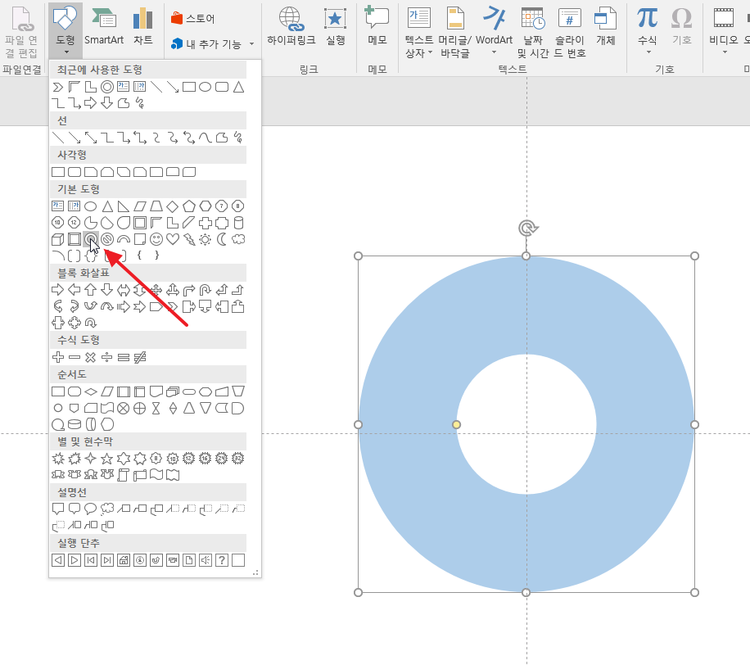Choose the U-Turn Arrow shape
750x665 pixels.
coord(205,290)
